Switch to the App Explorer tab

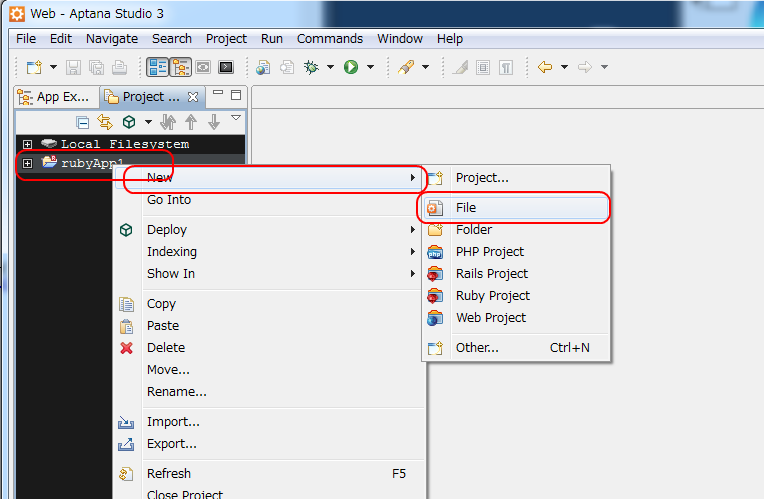(x=54, y=97)
